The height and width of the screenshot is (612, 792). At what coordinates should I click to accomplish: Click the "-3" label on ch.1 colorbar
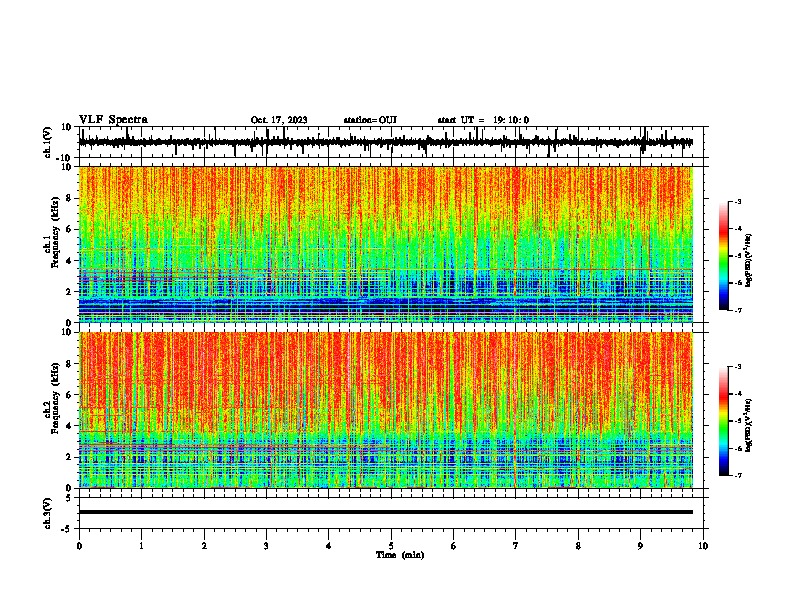tap(737, 201)
